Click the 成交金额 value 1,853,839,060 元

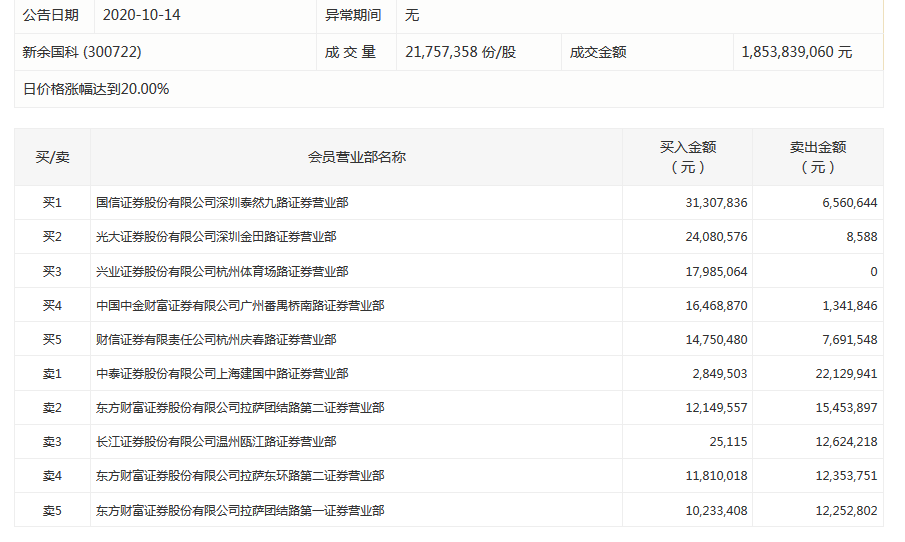[x=796, y=52]
